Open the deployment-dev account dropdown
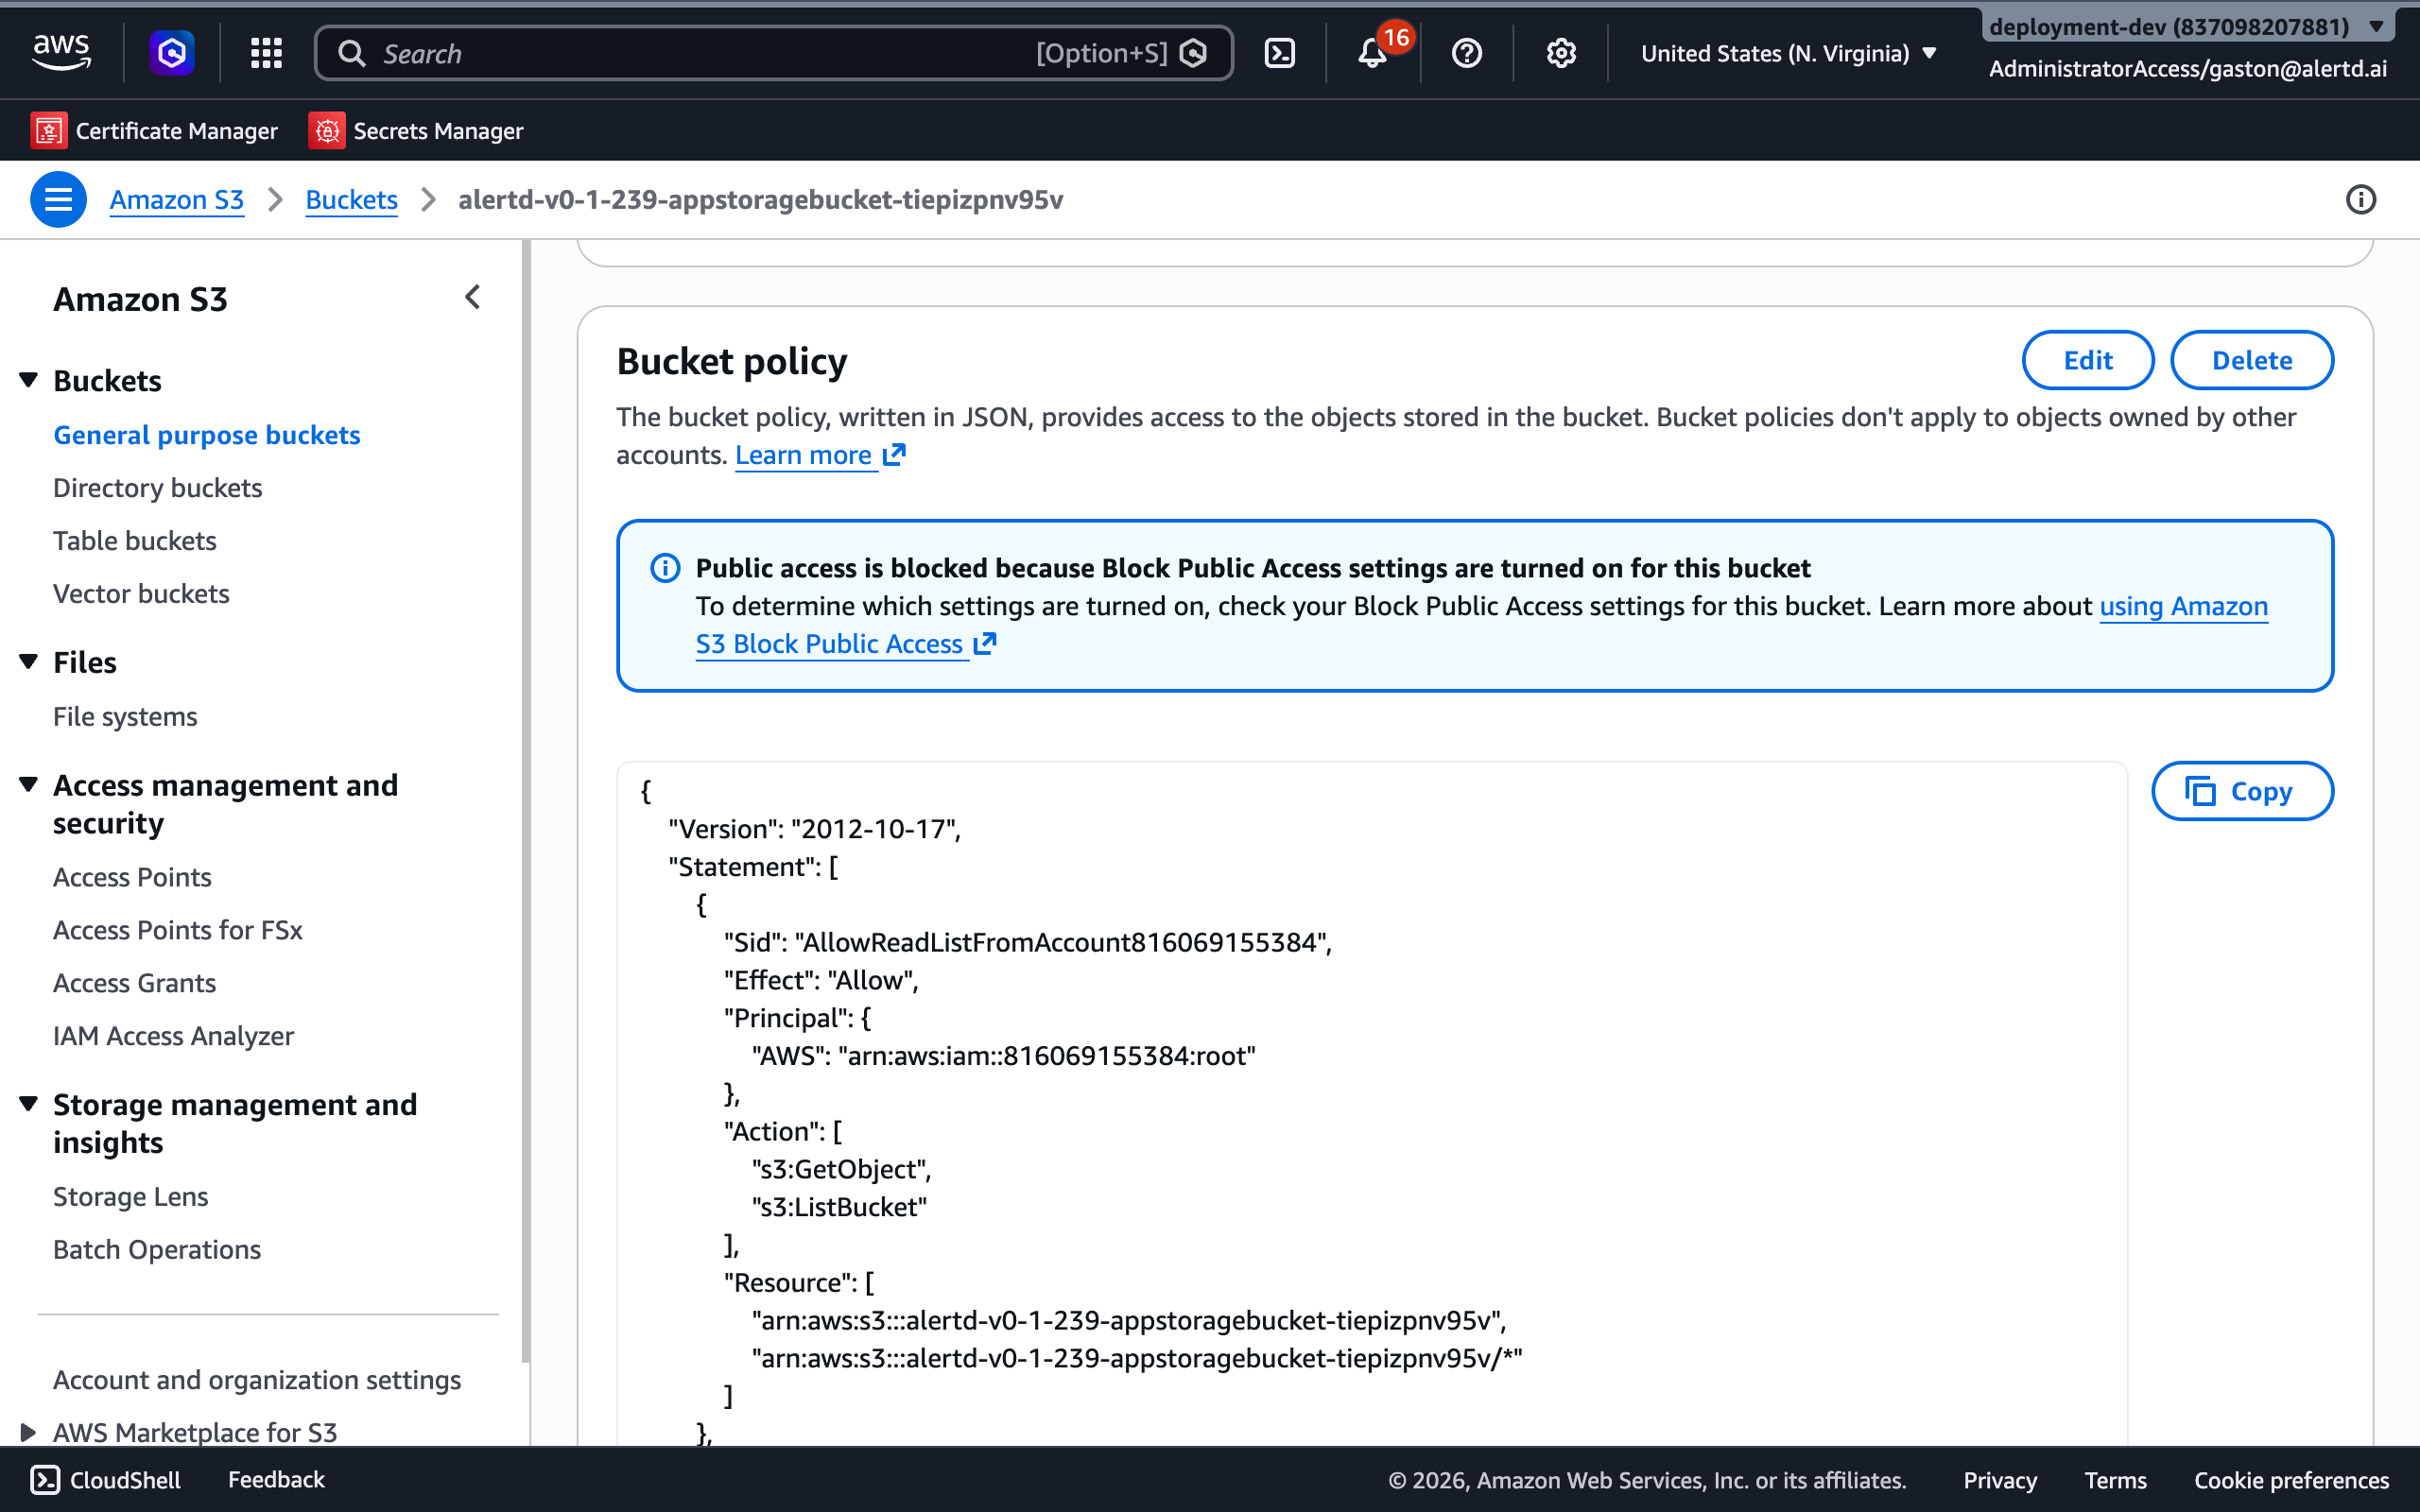 (2188, 26)
